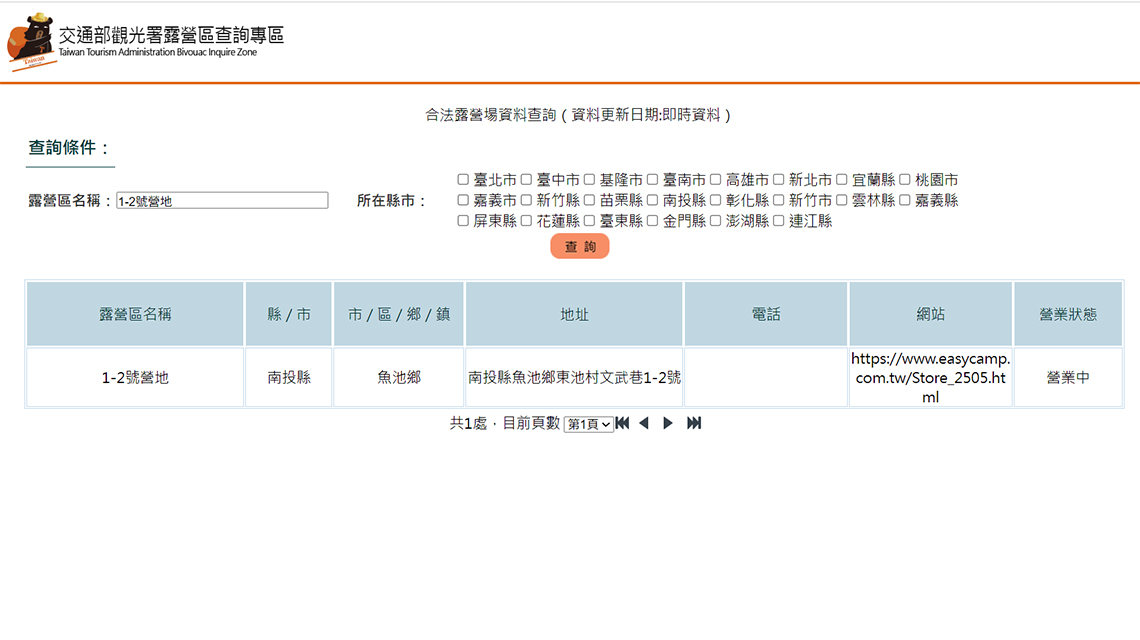Screen dimensions: 1140x640
Task: Click the next page arrow
Action: click(x=668, y=423)
